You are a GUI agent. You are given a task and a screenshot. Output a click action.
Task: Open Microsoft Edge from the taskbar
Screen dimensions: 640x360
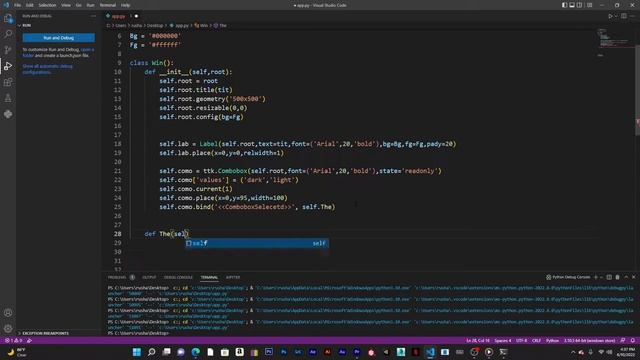coord(196,352)
